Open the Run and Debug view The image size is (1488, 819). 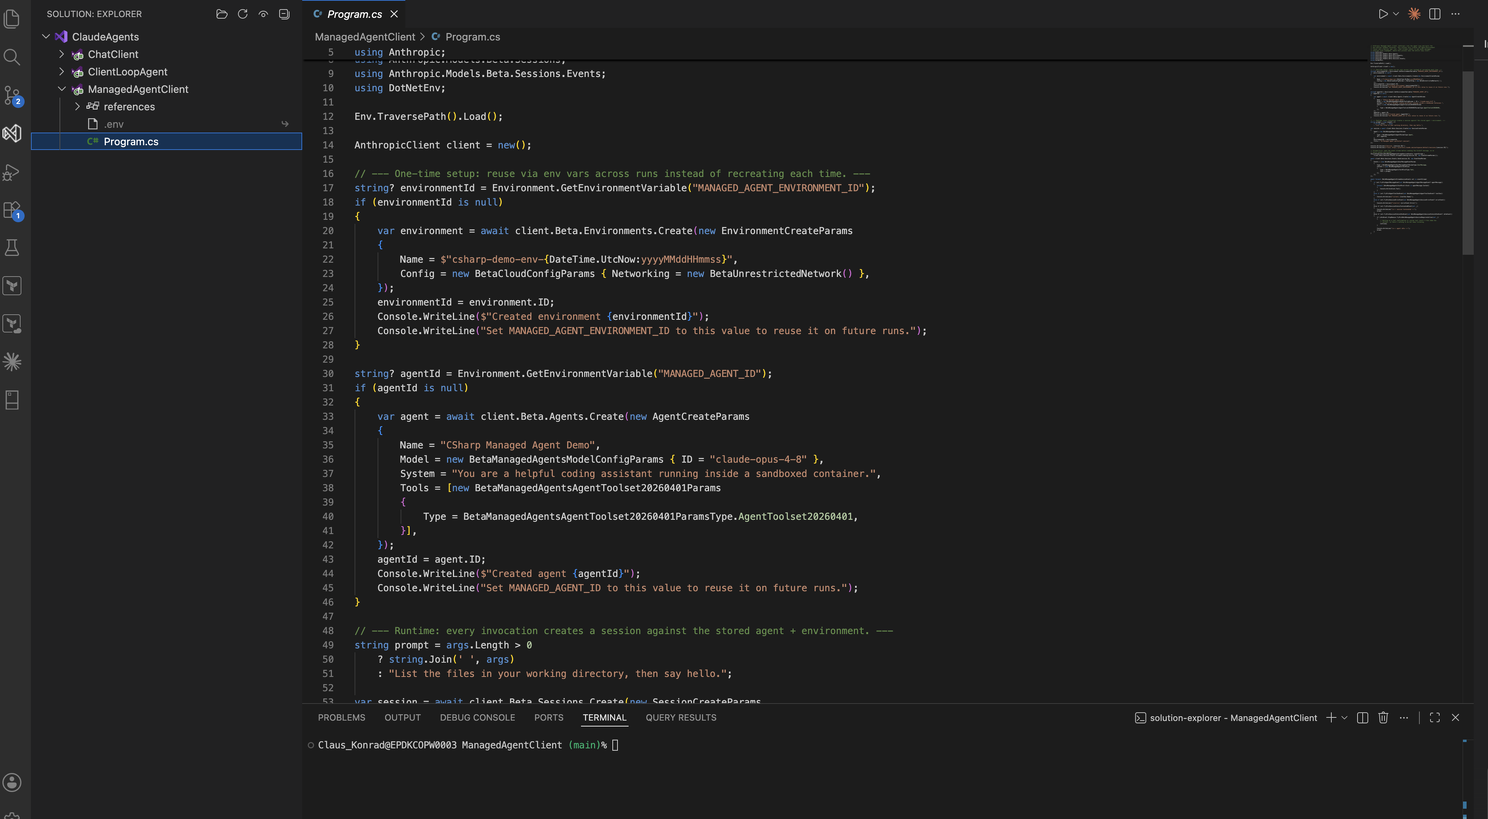[x=12, y=172]
